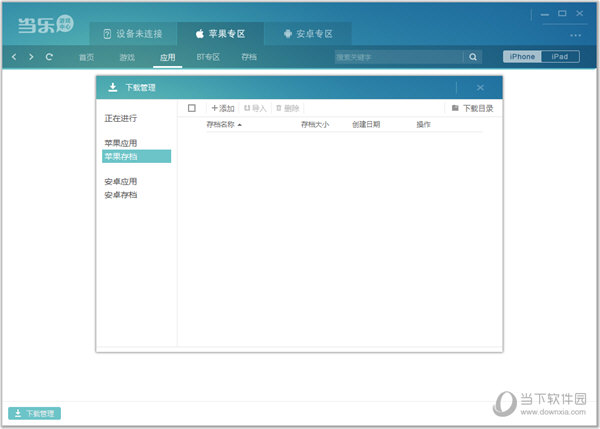Refresh the page with reload icon
This screenshot has height=429, width=600.
coord(49,57)
